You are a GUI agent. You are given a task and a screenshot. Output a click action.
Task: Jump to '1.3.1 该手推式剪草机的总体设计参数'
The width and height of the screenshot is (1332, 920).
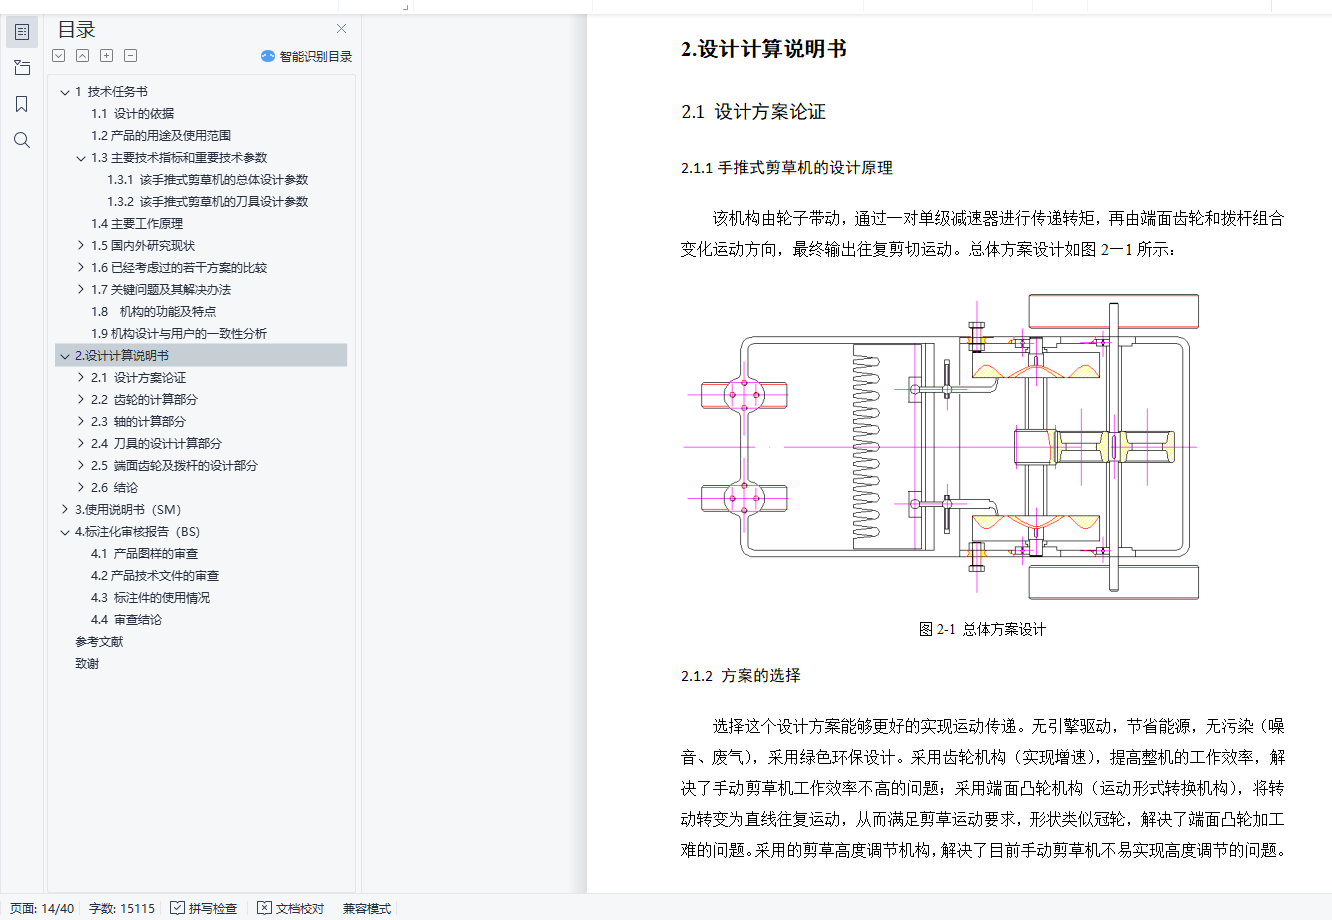(208, 180)
